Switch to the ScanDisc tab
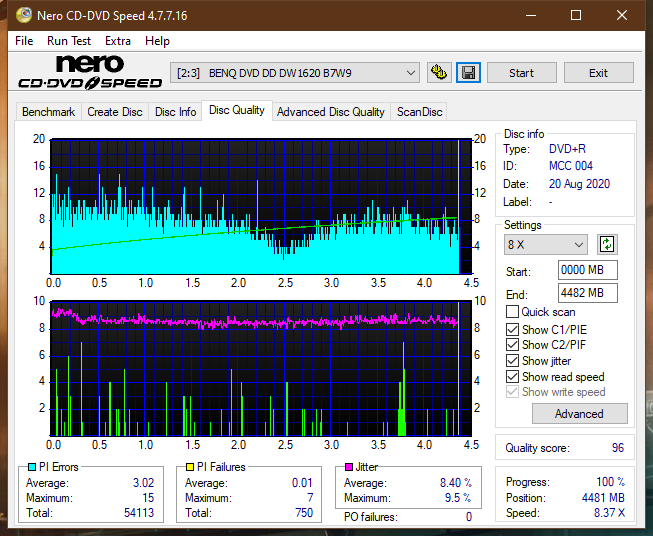653x536 pixels. tap(419, 112)
